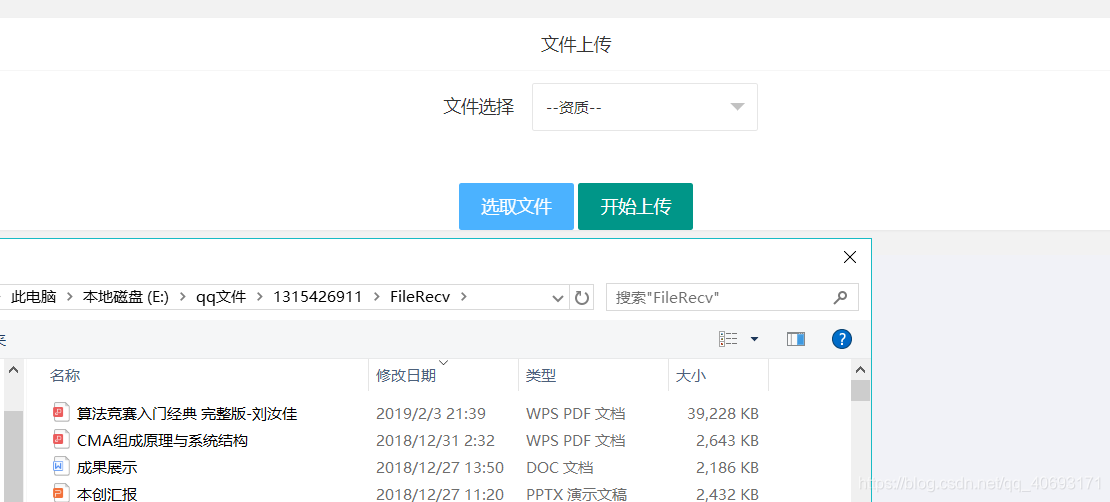Click the blue help question mark icon
This screenshot has width=1110, height=502.
click(x=841, y=339)
